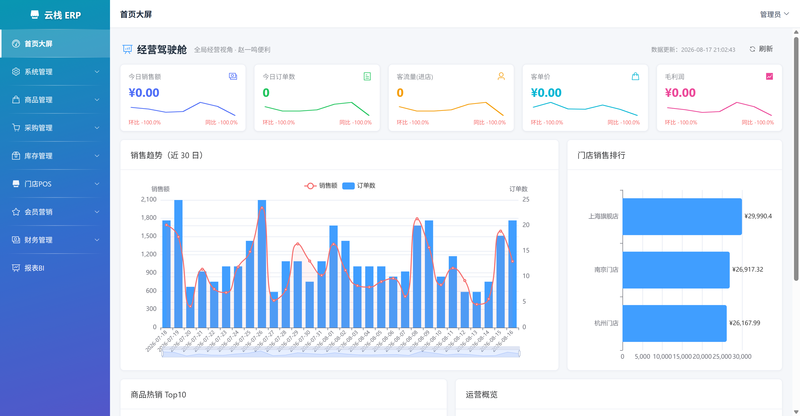Screen dimensions: 800x416
Task: Click the 上海旗舰店 sales bar
Action: tap(682, 216)
